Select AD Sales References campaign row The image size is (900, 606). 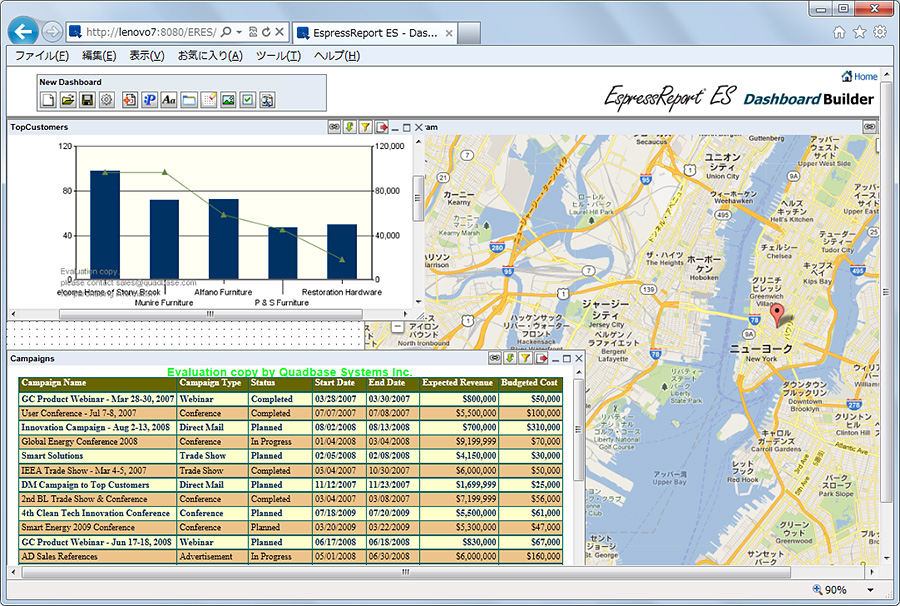pos(290,557)
